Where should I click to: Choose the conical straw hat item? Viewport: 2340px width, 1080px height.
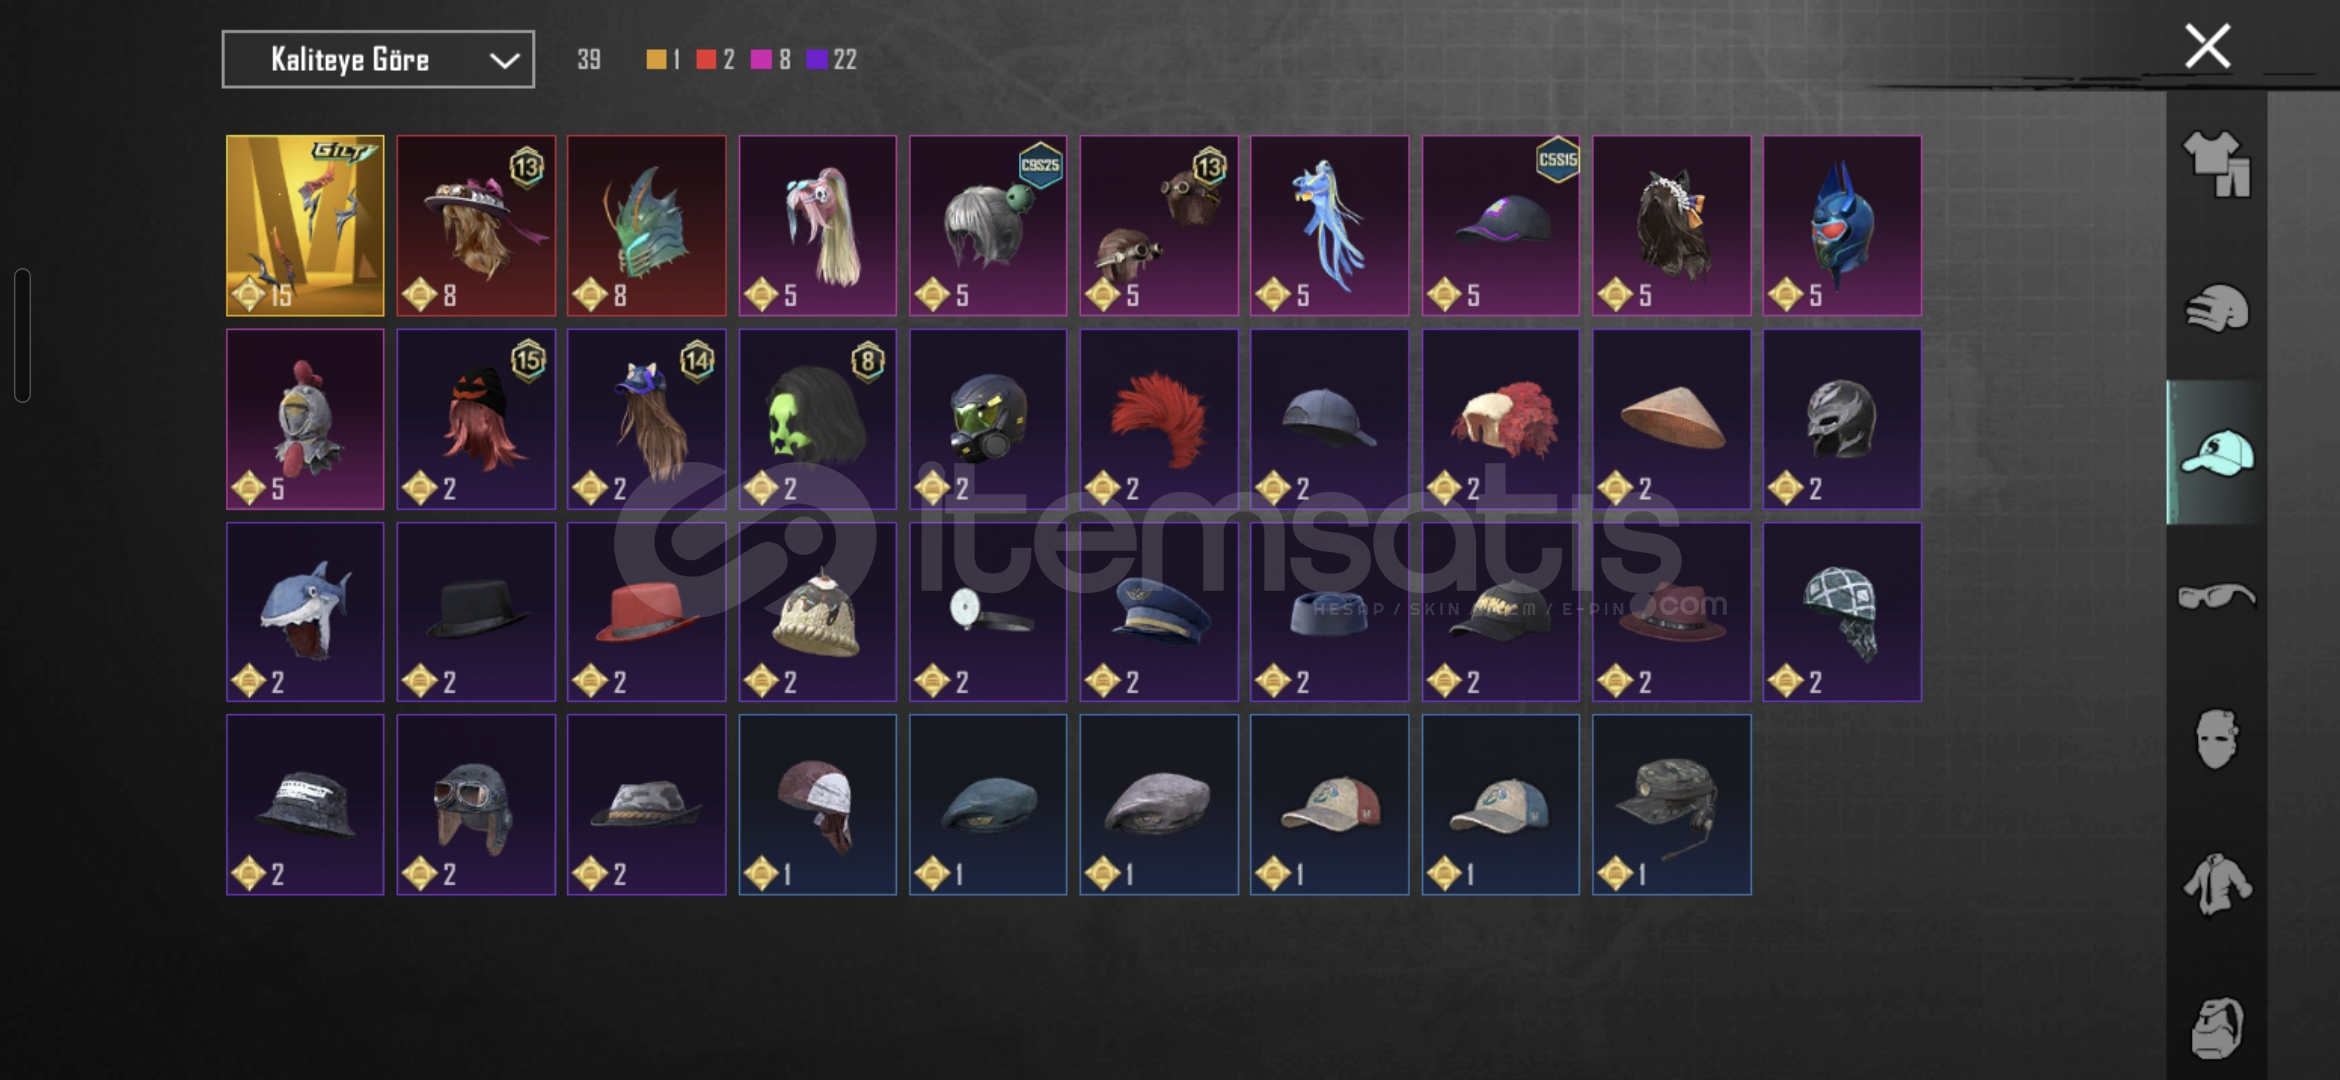coord(1671,419)
